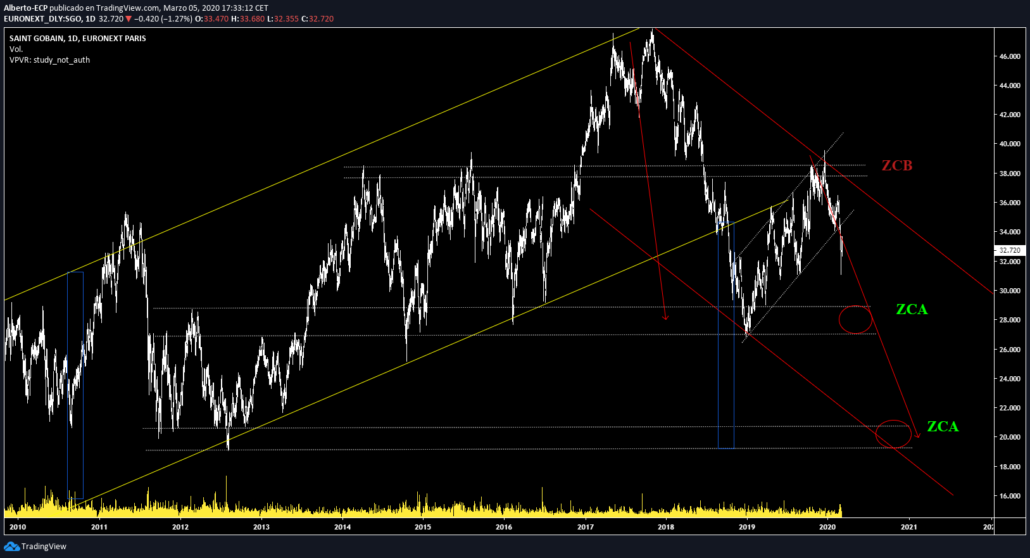Click the 20.000 price axis label

pyautogui.click(x=1010, y=437)
